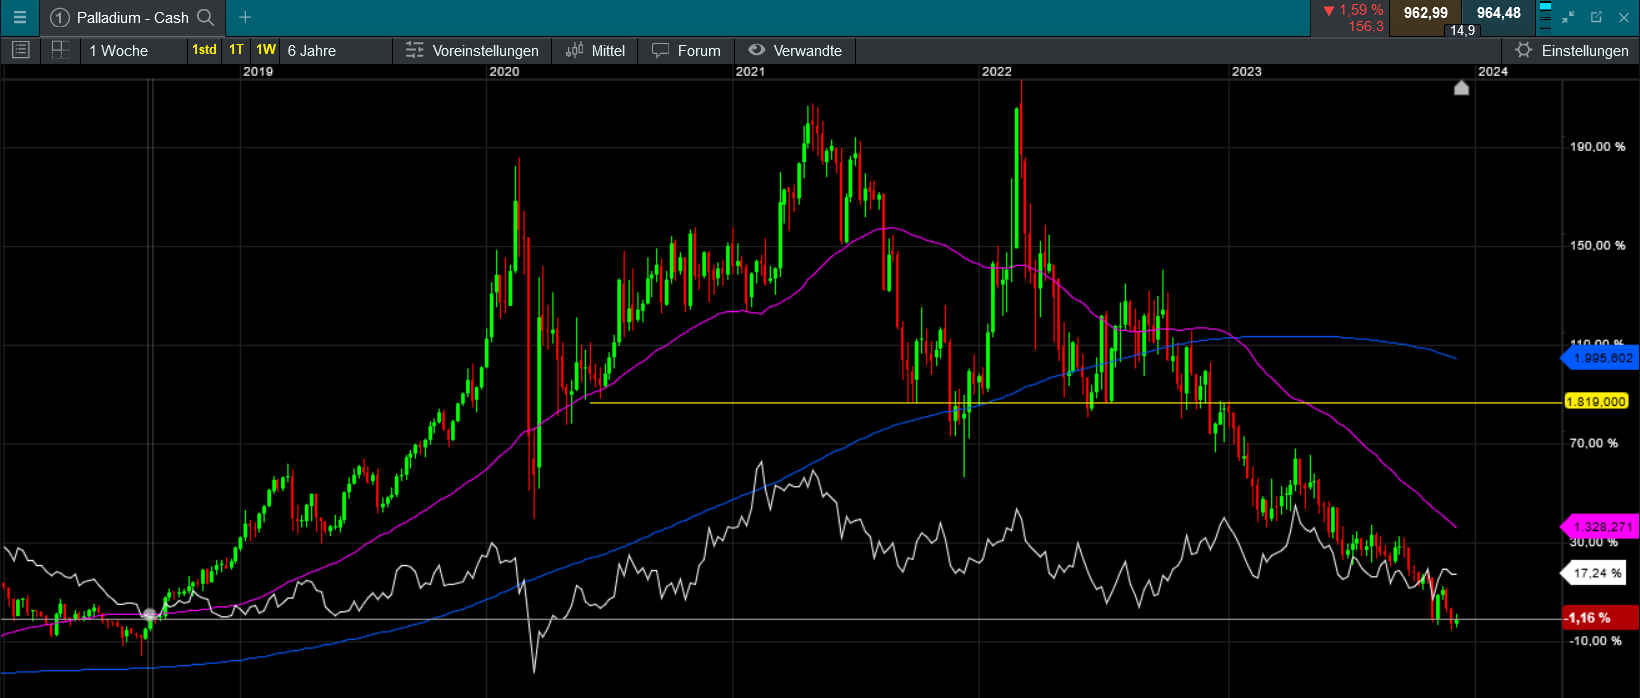Click the sell price 962,99 box

(1425, 13)
